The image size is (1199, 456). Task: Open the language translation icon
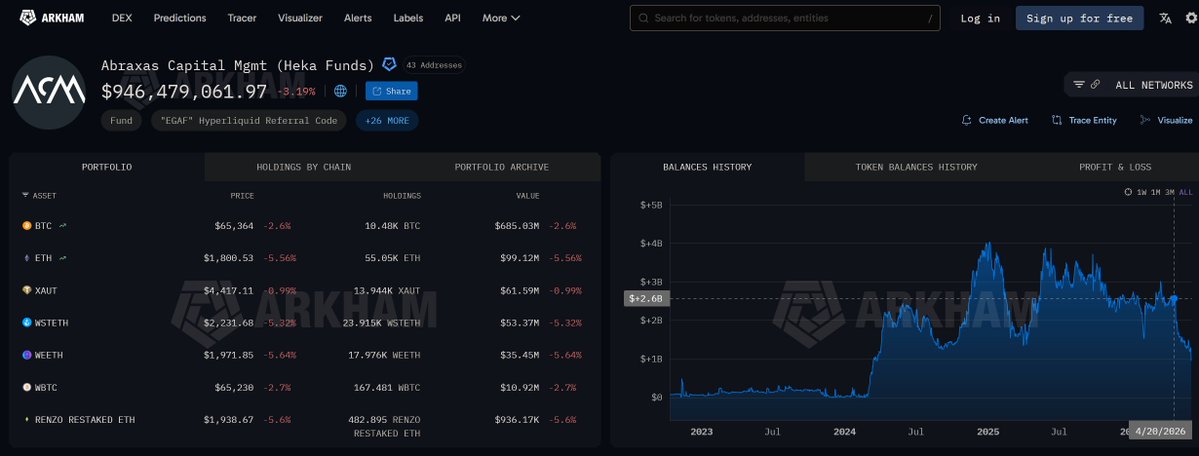[1165, 18]
